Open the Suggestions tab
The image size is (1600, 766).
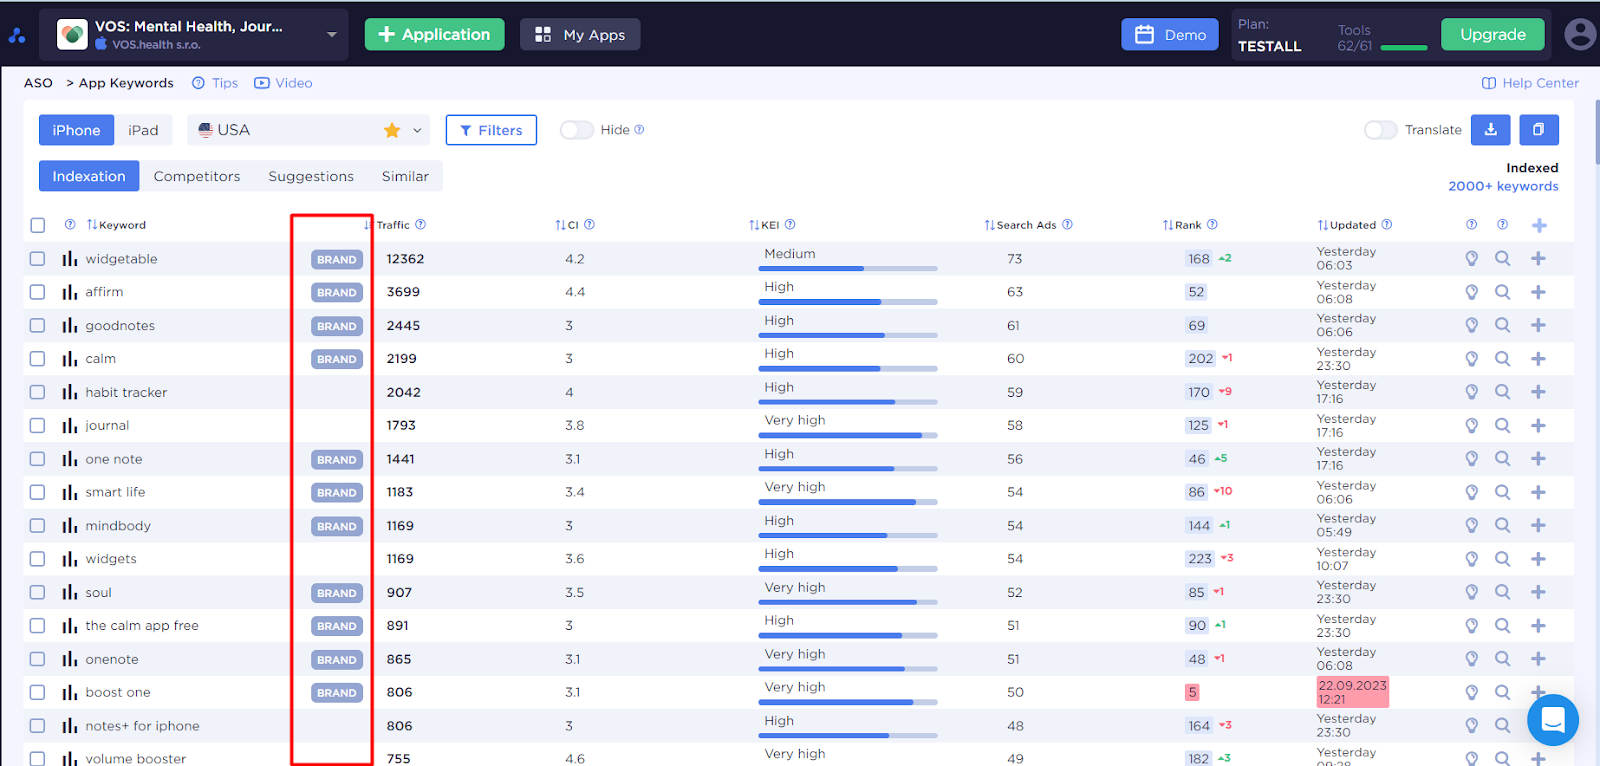coord(311,176)
